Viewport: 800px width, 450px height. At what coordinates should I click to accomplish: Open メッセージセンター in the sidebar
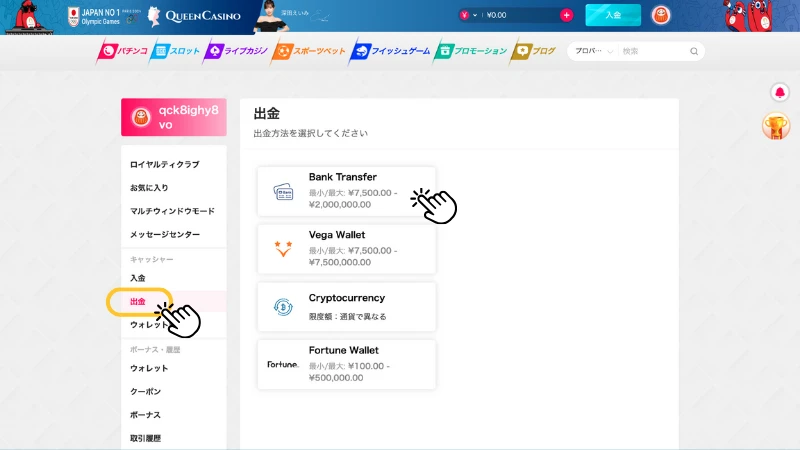click(165, 235)
